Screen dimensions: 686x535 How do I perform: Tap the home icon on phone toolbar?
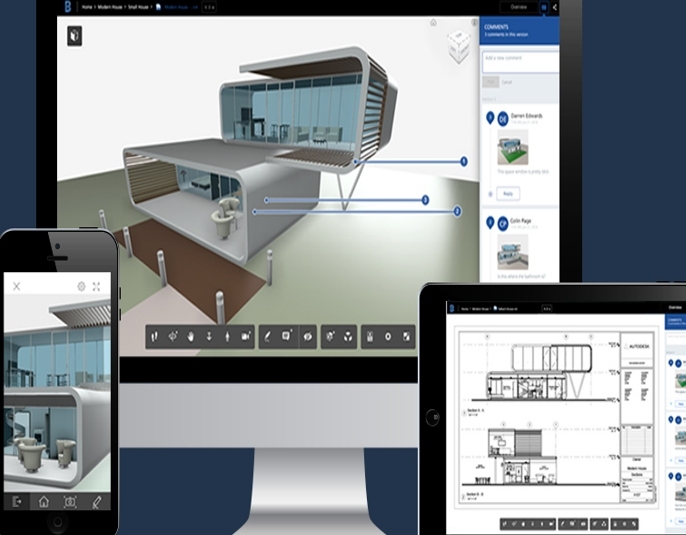[44, 502]
